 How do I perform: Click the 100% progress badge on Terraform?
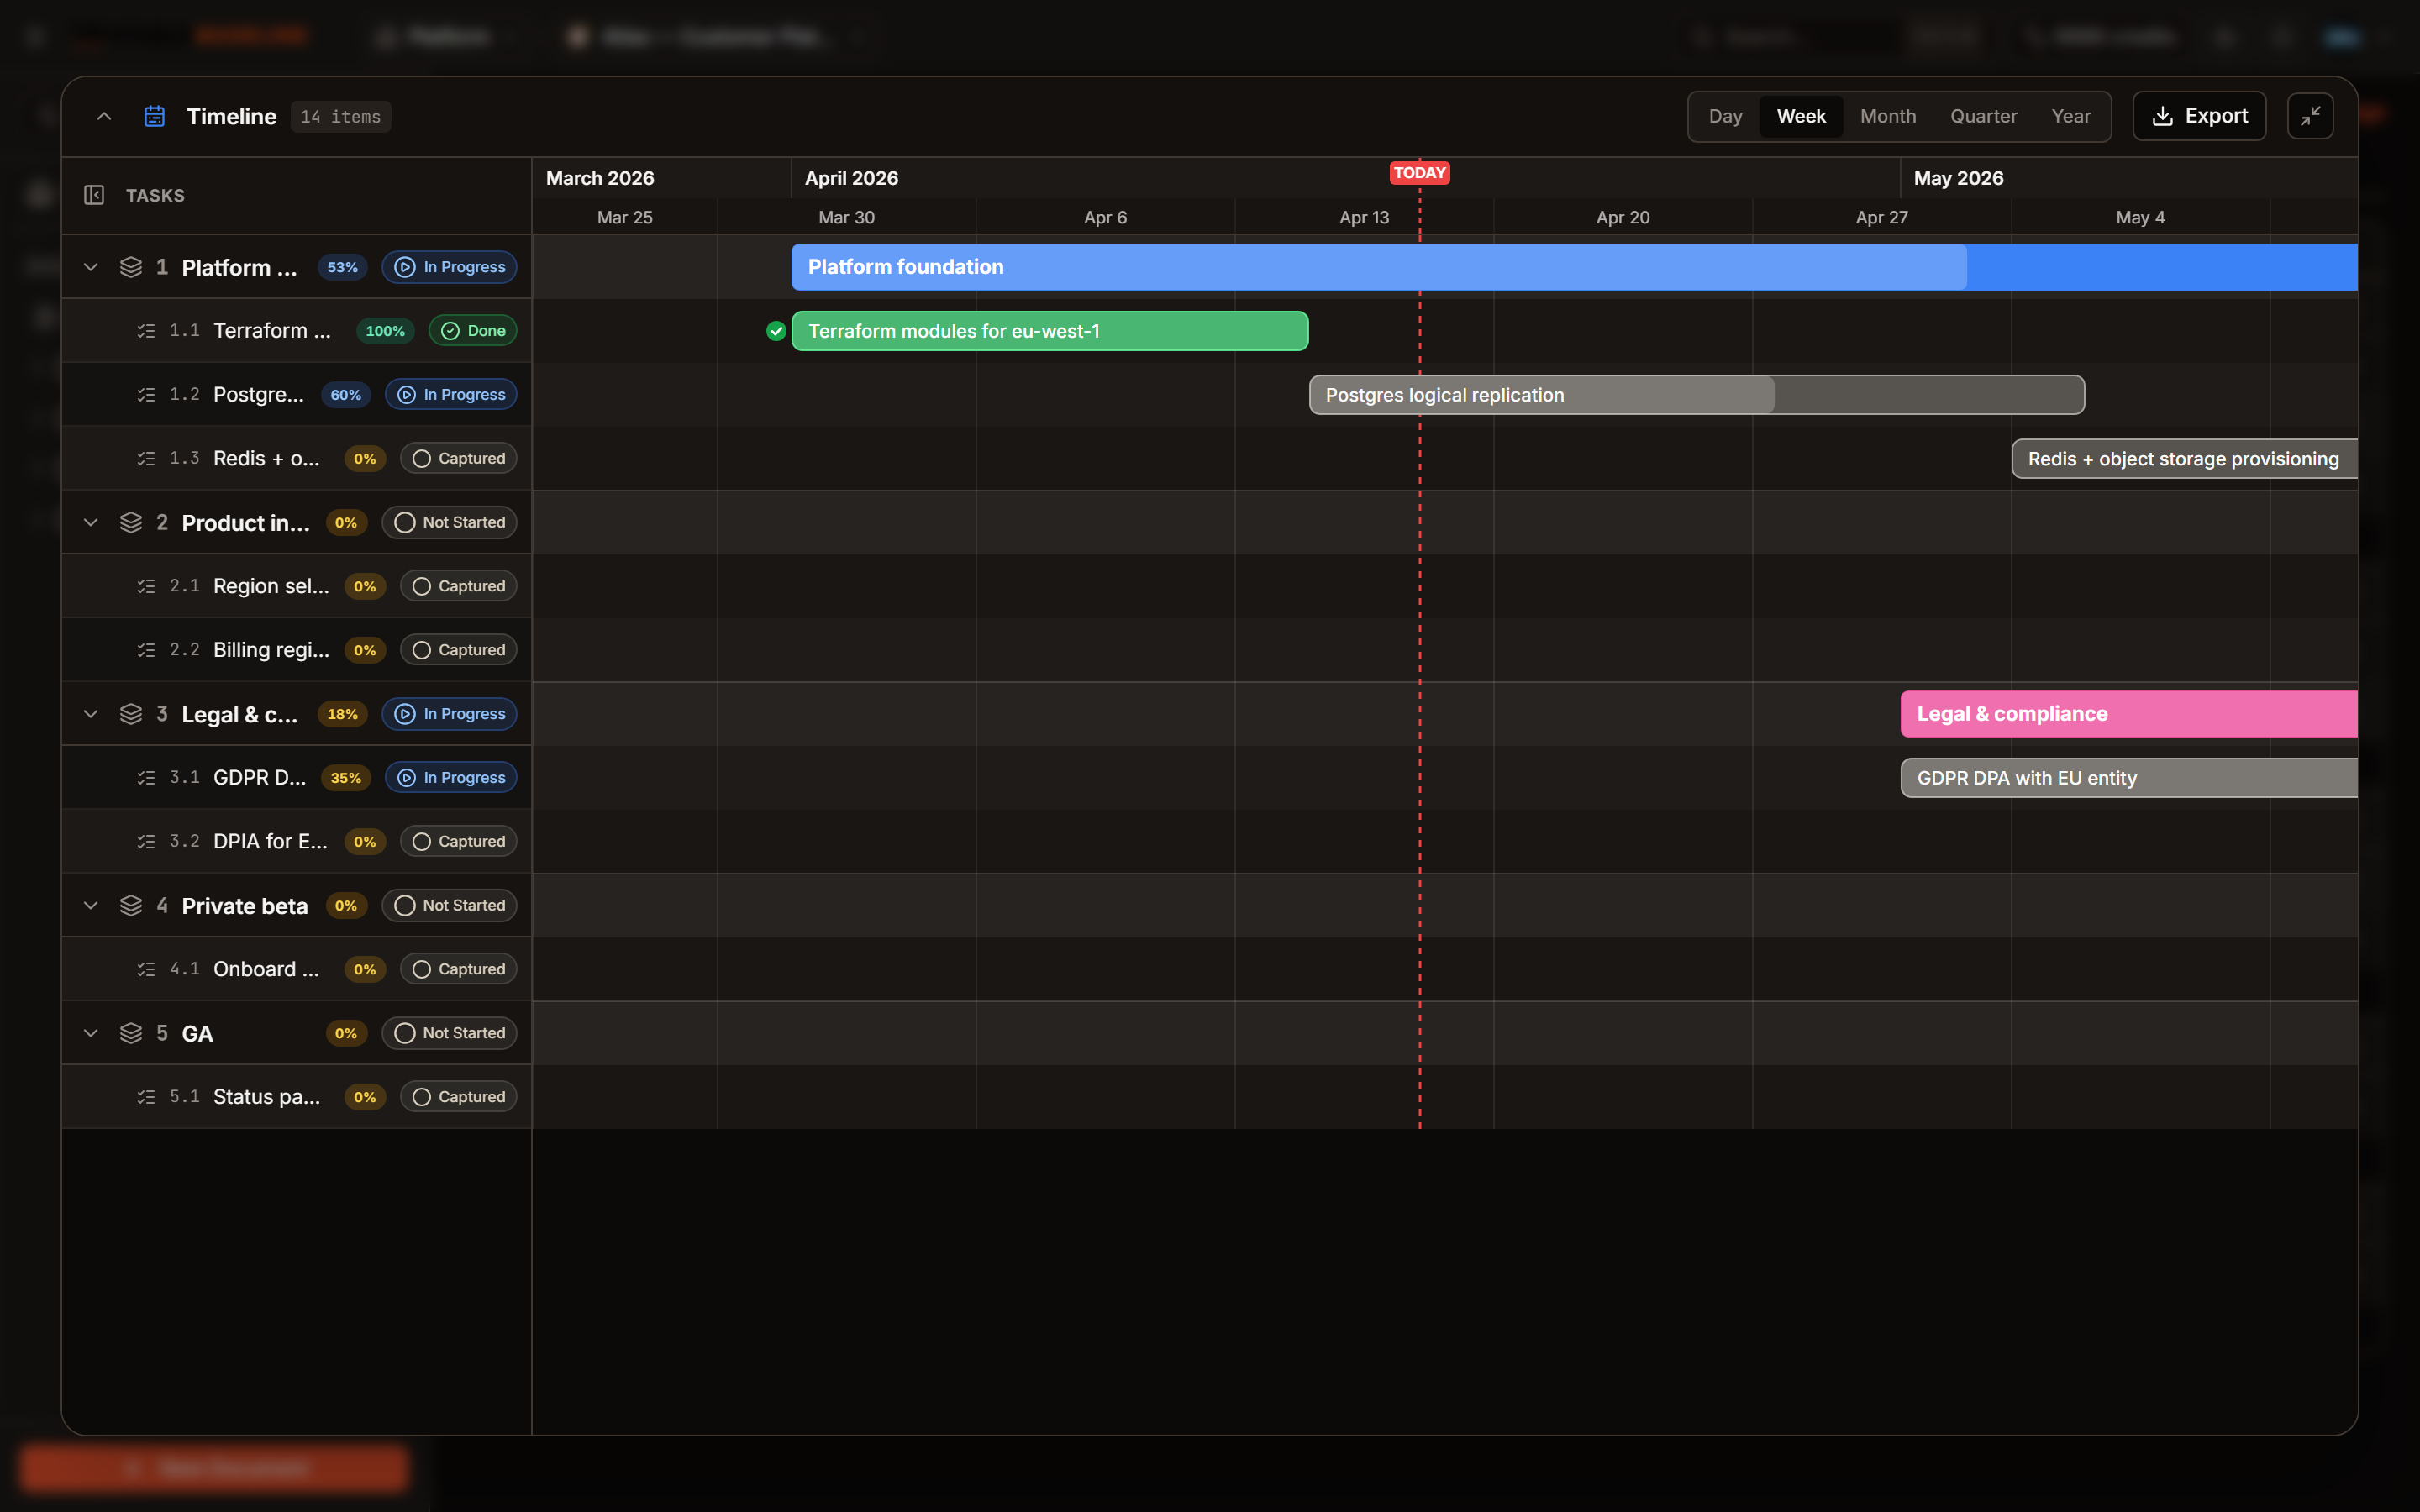click(385, 331)
